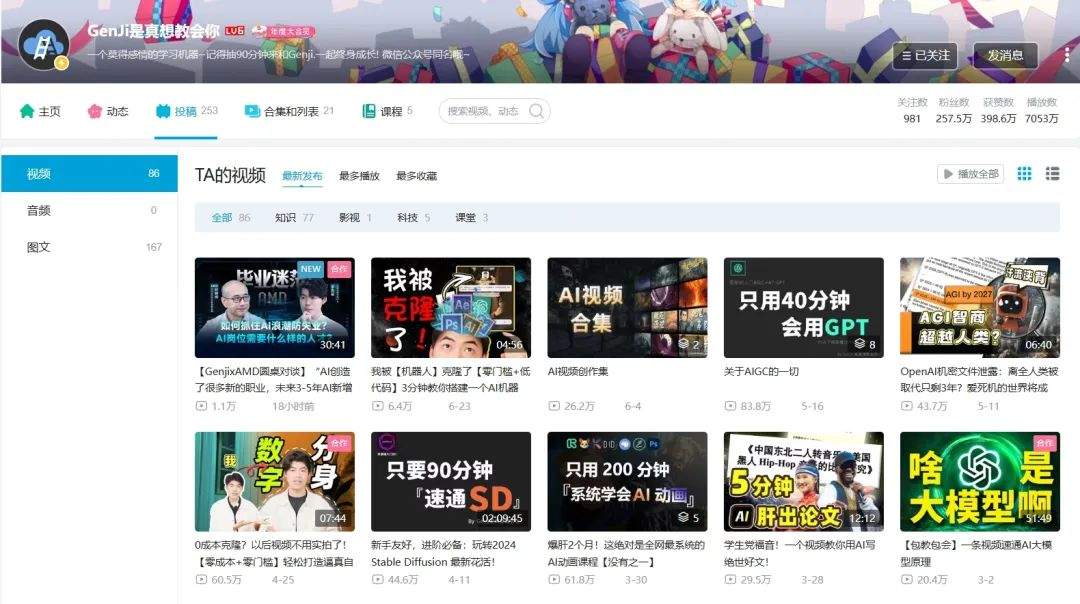Image resolution: width=1080 pixels, height=604 pixels.
Task: Click the NEW badge on the first video
Action: [311, 269]
